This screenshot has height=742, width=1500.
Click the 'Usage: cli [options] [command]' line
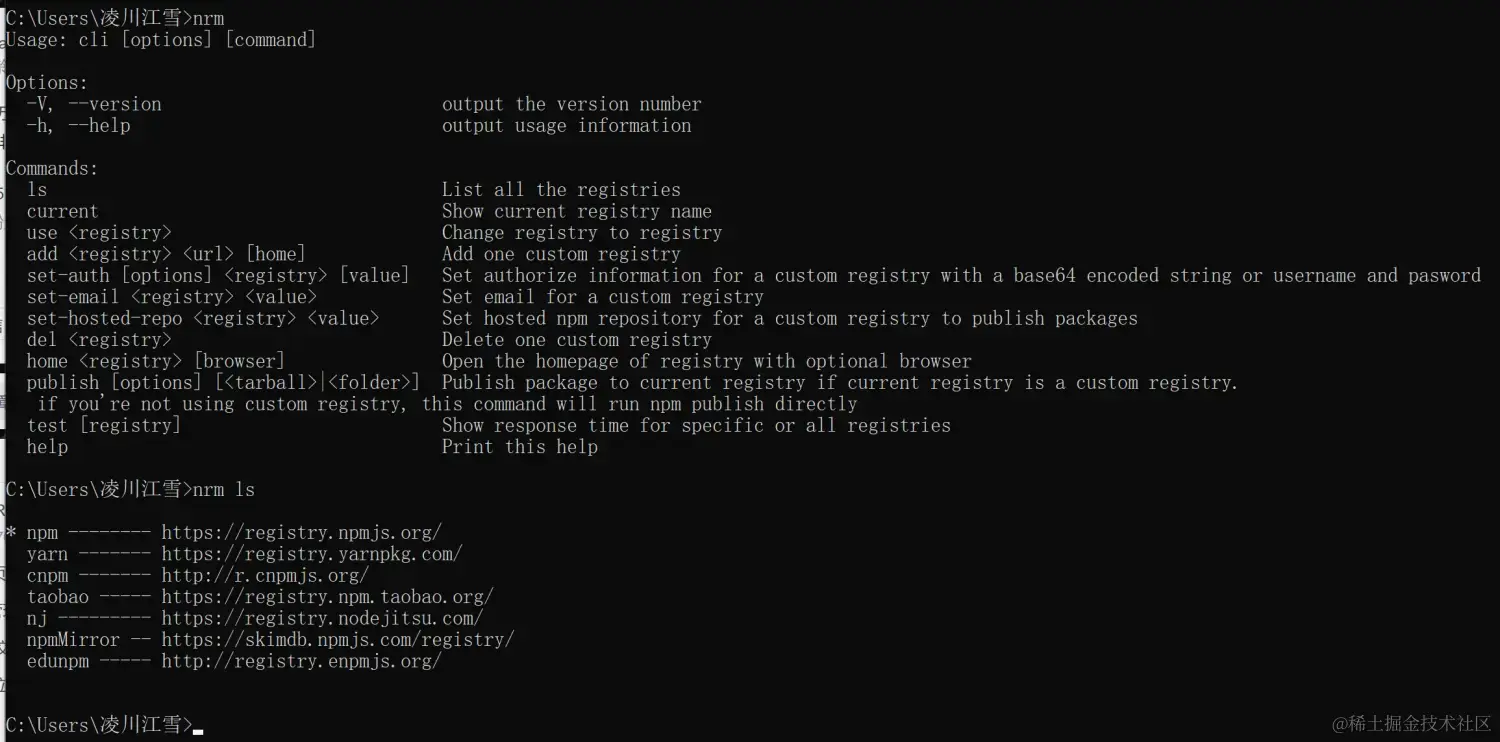pyautogui.click(x=161, y=40)
